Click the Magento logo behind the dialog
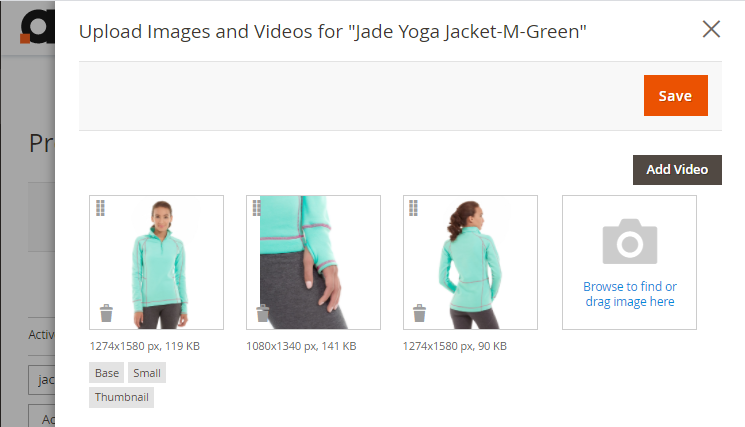The height and width of the screenshot is (427, 745). coord(38,27)
